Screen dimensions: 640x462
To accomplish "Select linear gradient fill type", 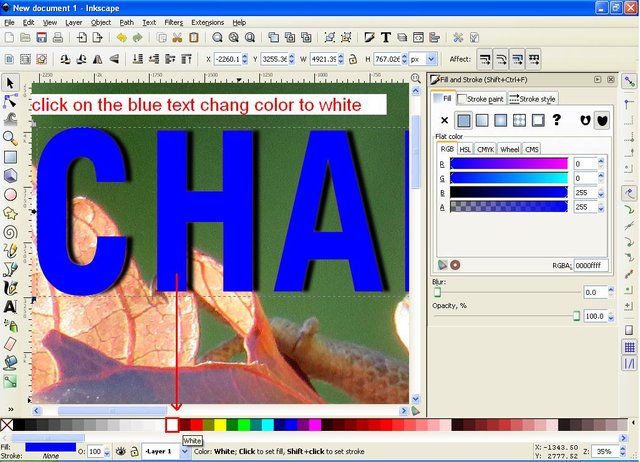I will click(482, 120).
